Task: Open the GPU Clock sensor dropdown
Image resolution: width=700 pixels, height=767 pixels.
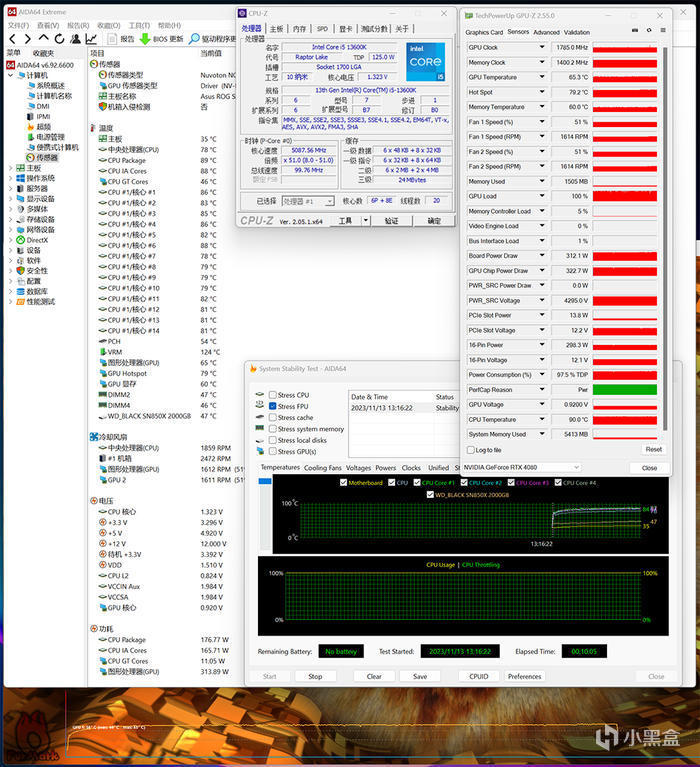Action: (542, 47)
